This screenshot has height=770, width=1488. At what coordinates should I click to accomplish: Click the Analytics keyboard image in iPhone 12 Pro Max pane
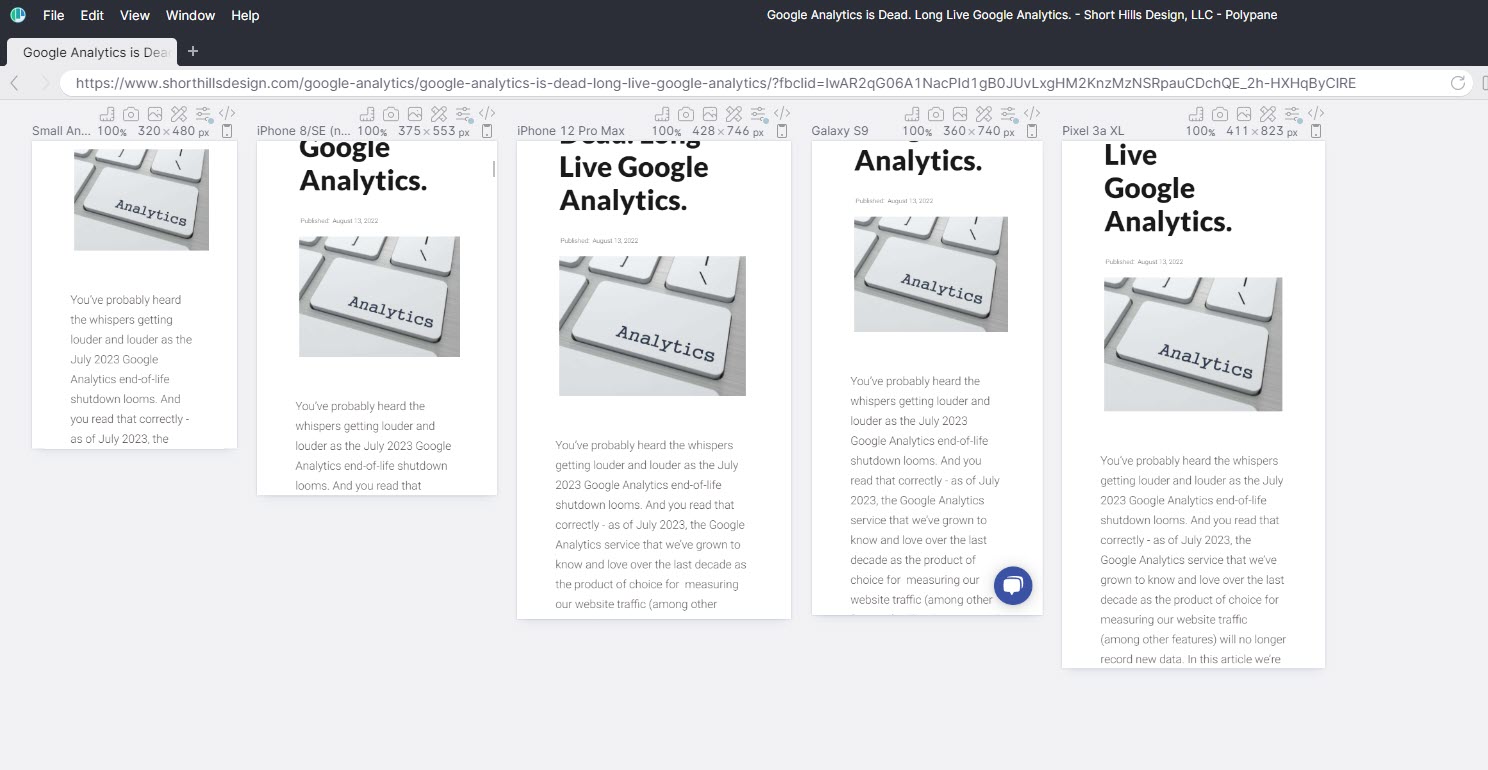[x=652, y=326]
